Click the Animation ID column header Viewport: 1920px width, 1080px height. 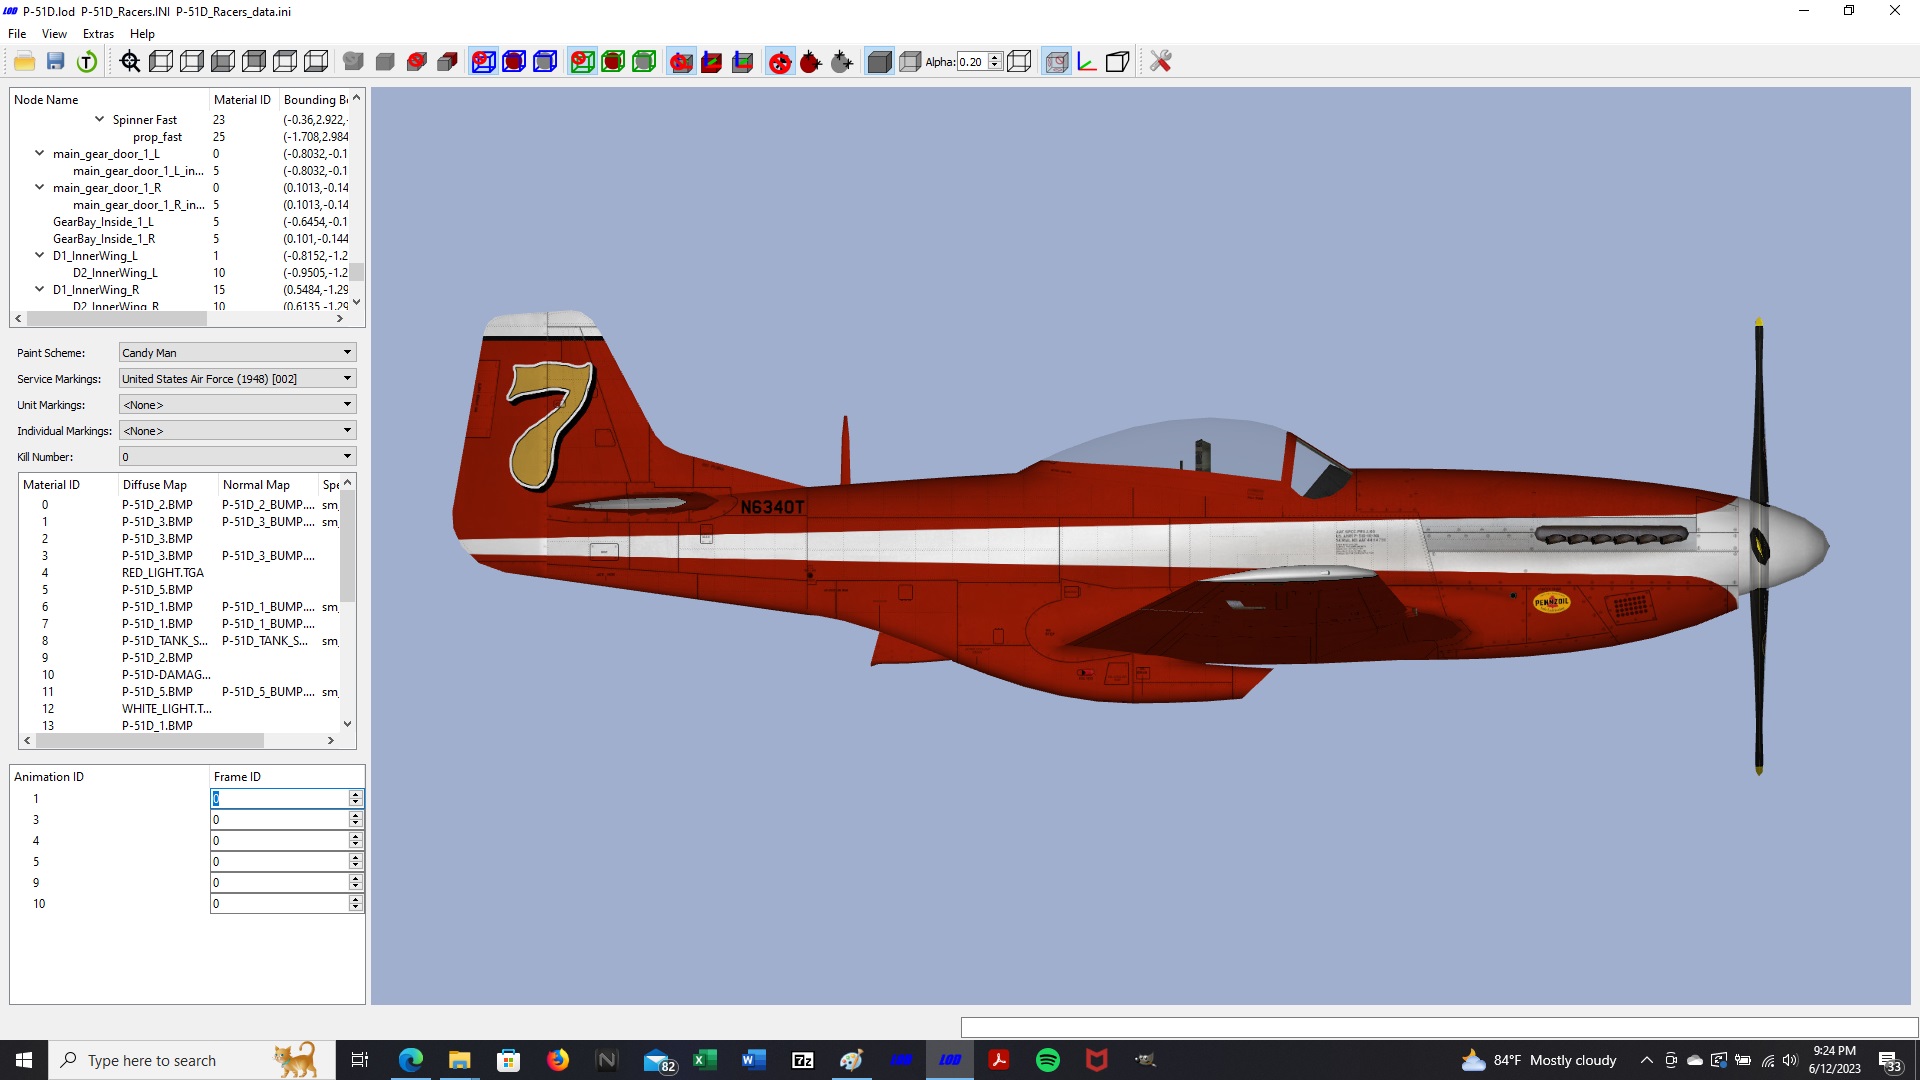pyautogui.click(x=109, y=777)
